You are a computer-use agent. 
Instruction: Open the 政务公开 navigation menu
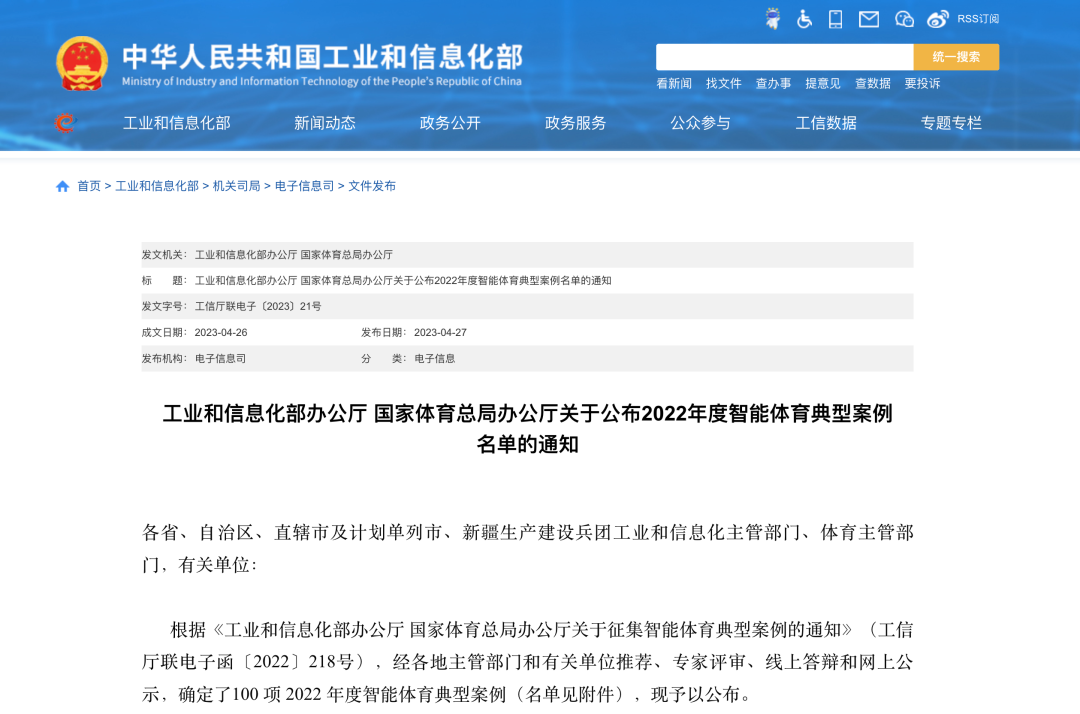(450, 123)
